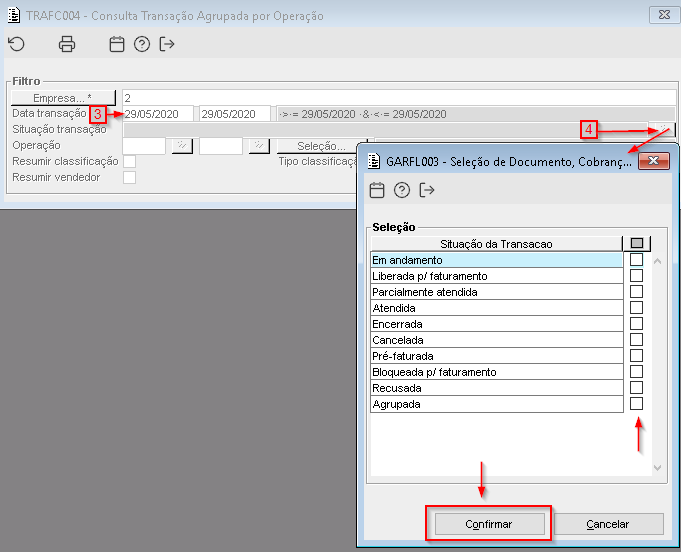681x552 pixels.
Task: Check the Agrupada checkbox
Action: click(636, 403)
